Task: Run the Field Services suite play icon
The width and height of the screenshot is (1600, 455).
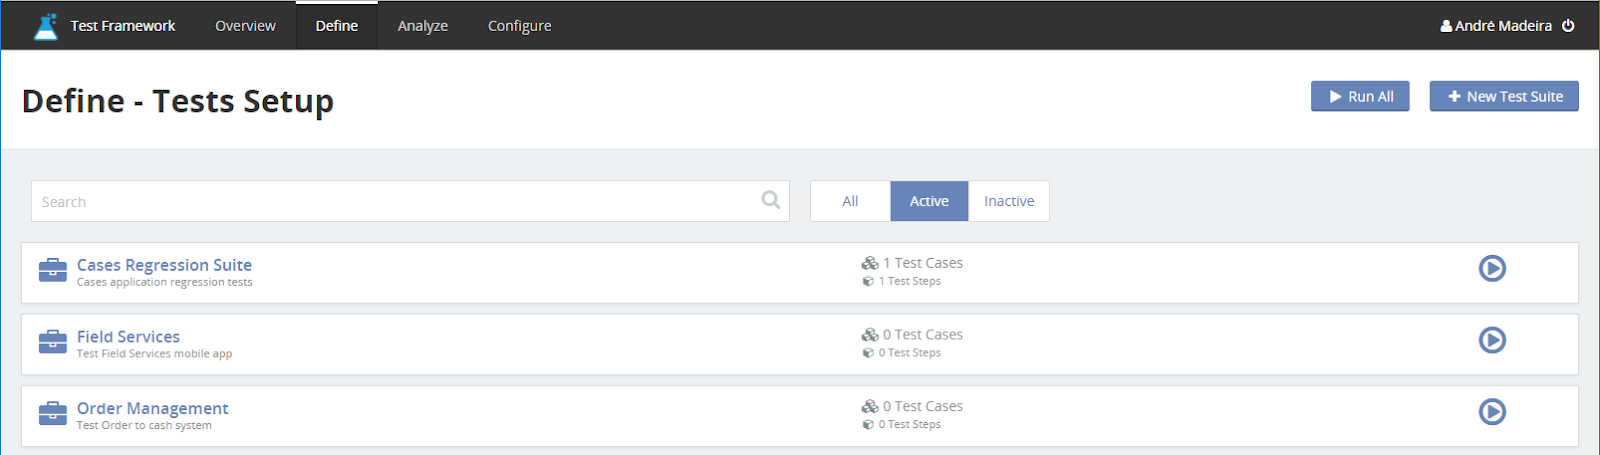Action: [x=1492, y=340]
